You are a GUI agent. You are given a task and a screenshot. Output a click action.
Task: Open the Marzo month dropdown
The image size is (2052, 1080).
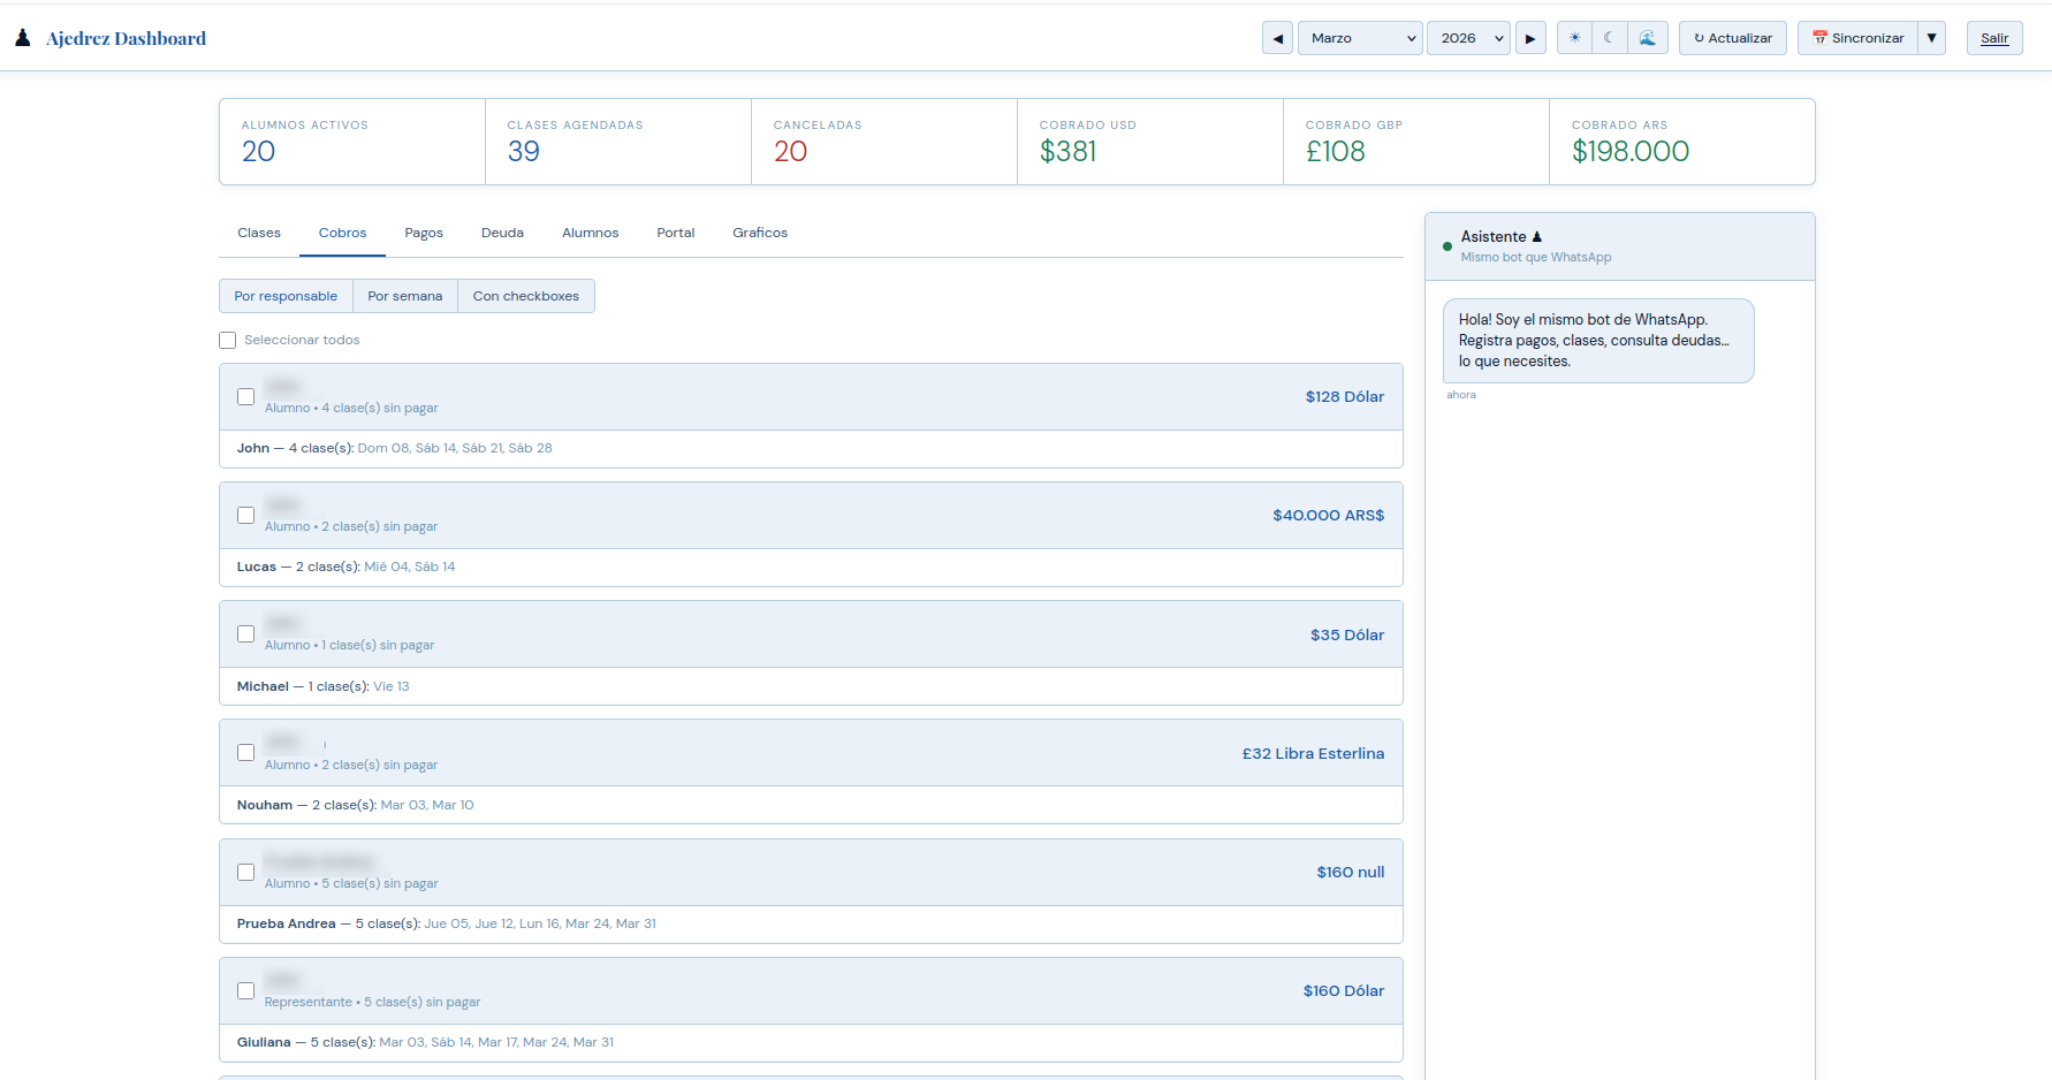[x=1360, y=37]
